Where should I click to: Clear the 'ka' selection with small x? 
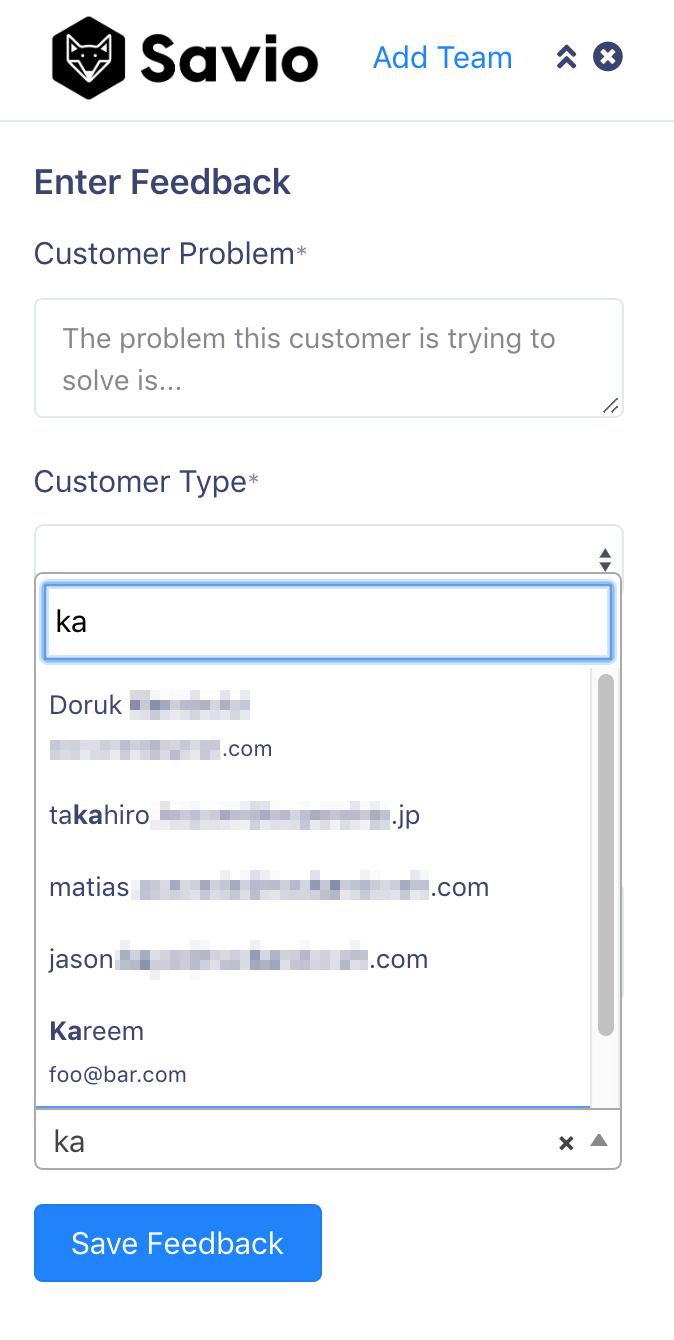pos(566,1143)
